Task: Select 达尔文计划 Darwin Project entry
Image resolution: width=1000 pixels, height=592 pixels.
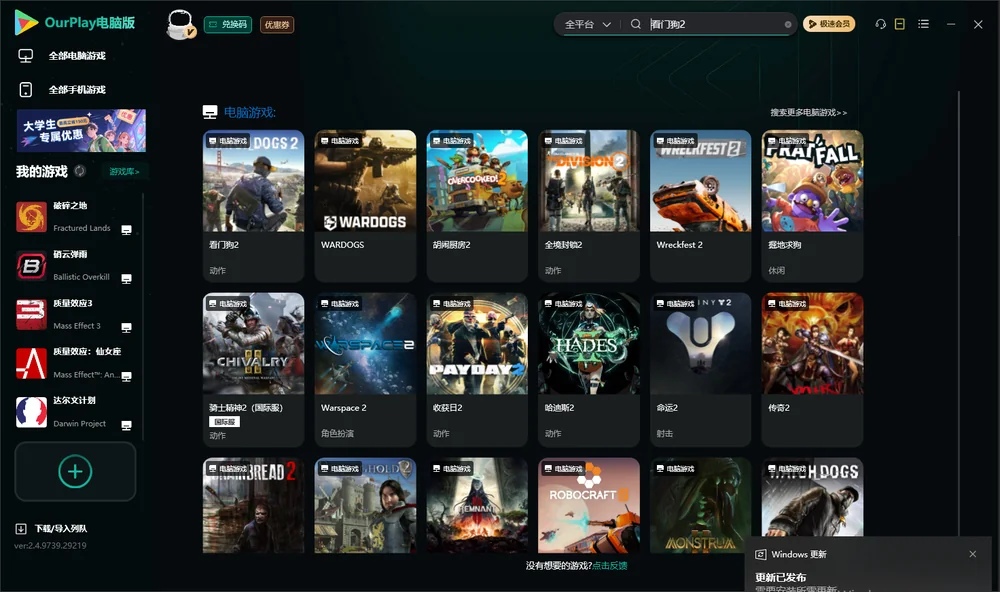Action: [x=75, y=412]
